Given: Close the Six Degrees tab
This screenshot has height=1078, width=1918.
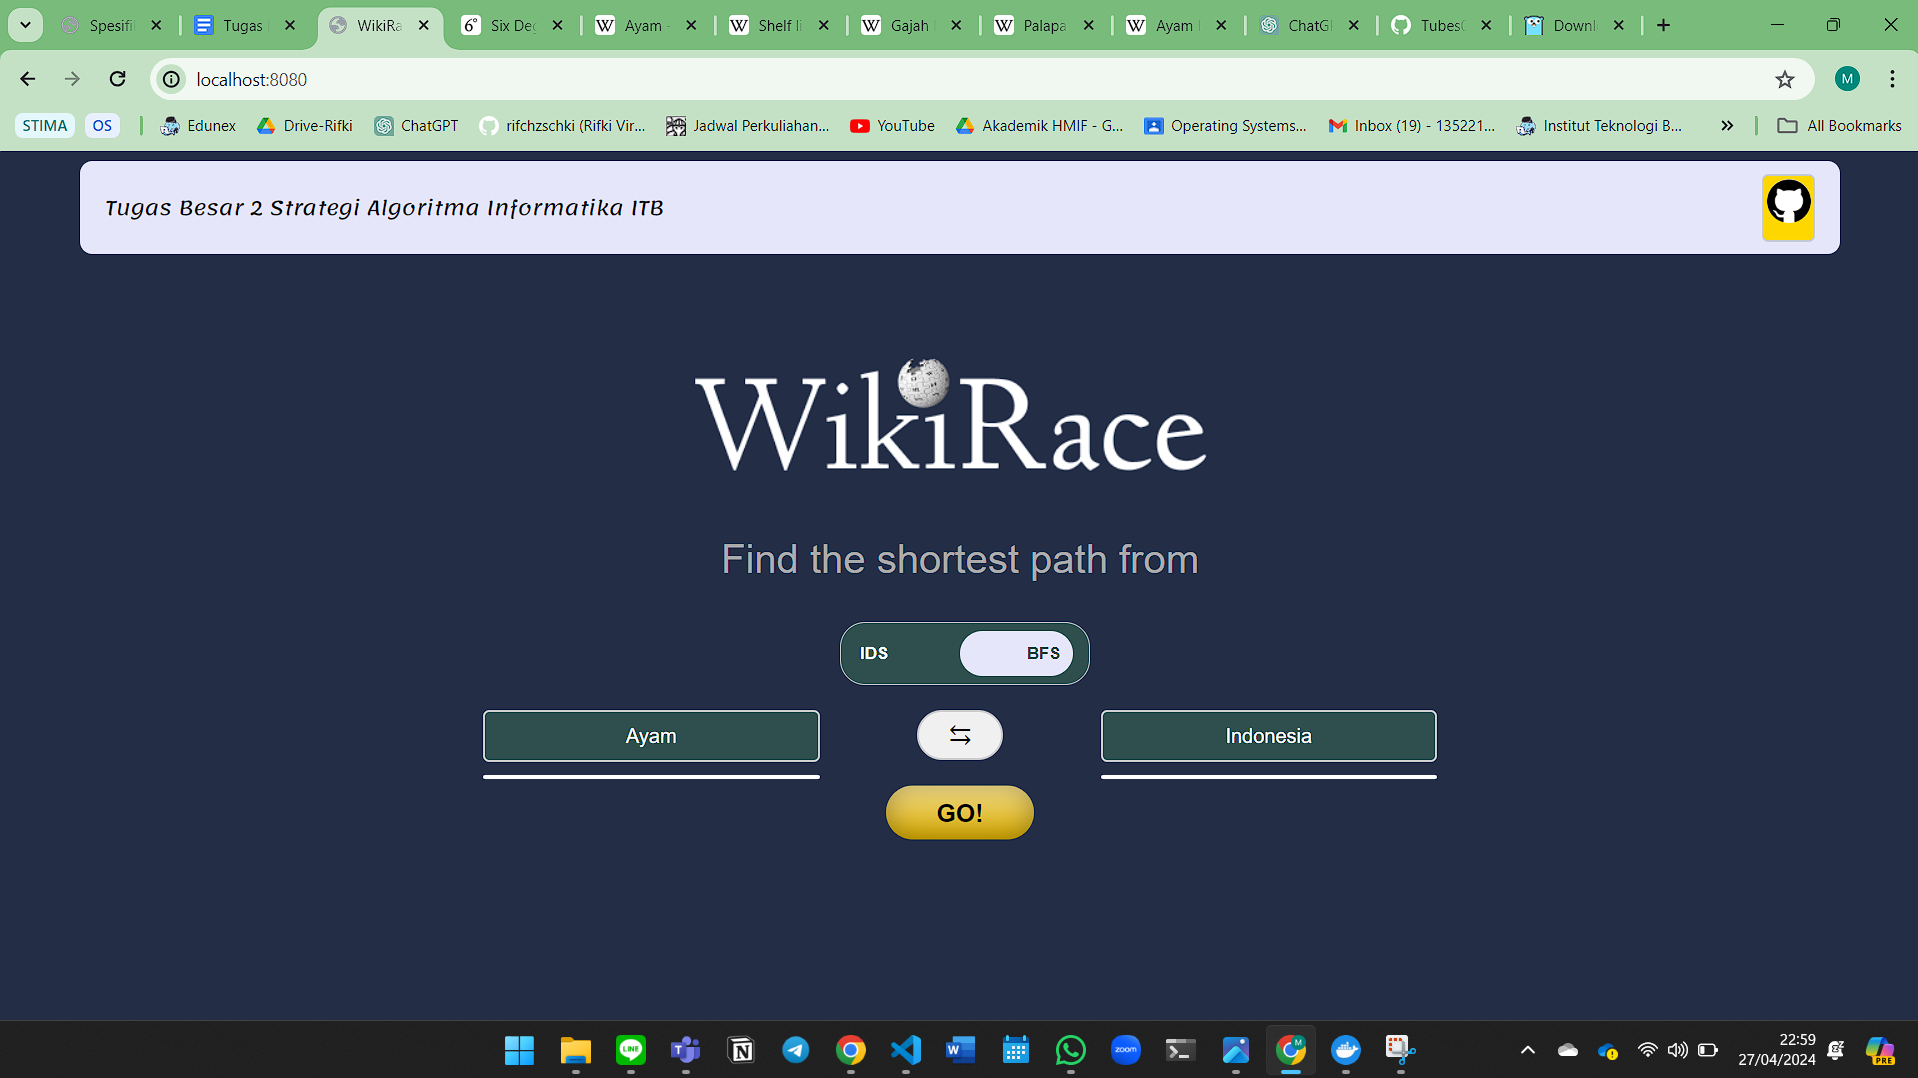Looking at the screenshot, I should pos(558,25).
